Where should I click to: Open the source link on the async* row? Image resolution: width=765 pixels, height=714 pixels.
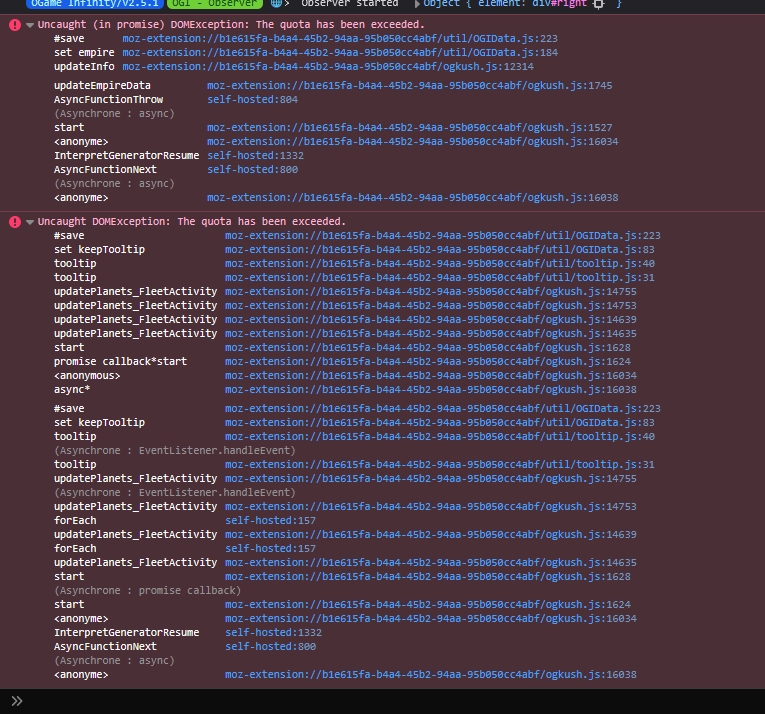(x=430, y=390)
